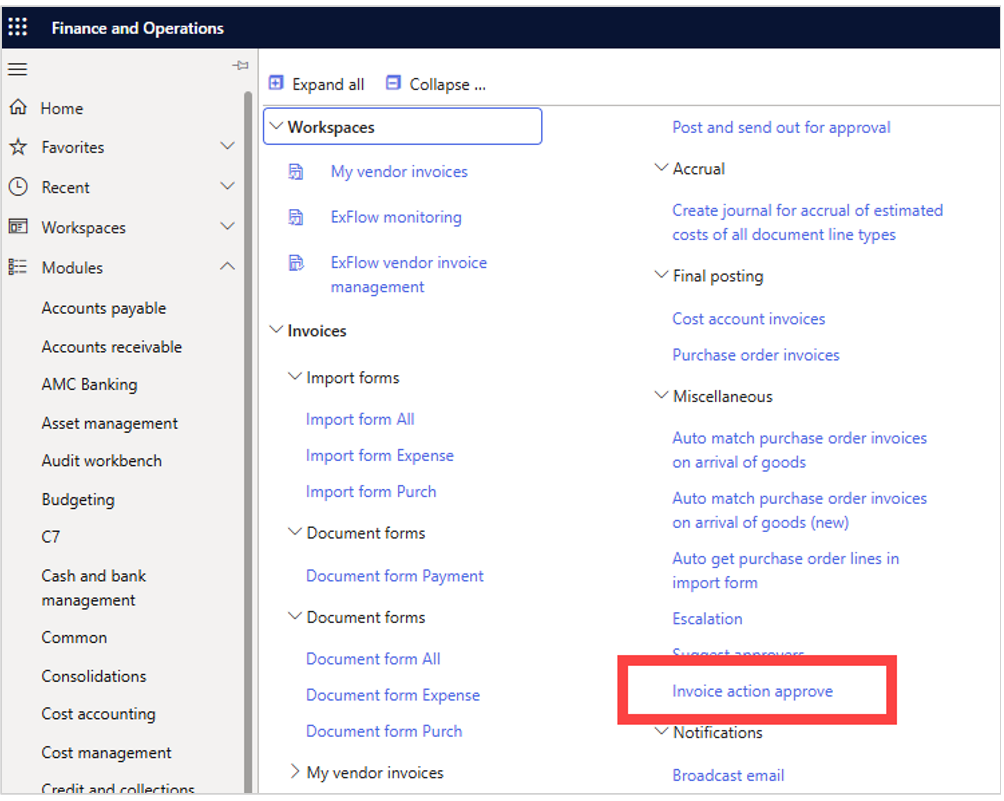Go to Home in sidebar
Screen dimensions: 1004x801
[61, 108]
